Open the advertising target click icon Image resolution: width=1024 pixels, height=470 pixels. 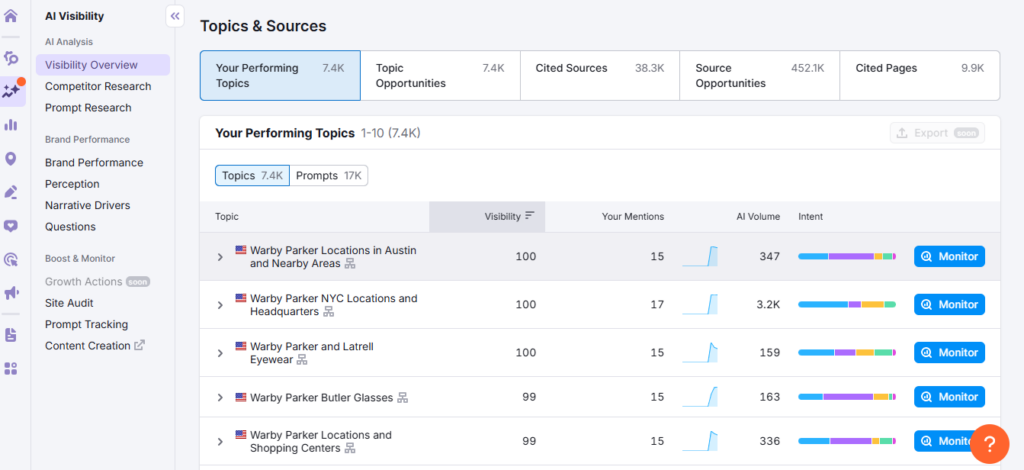point(11,260)
